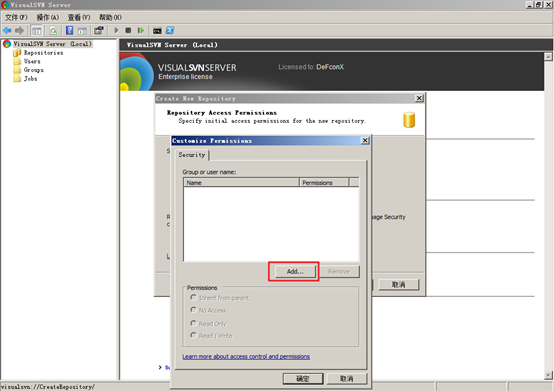Viewport: 554px width, 391px height.
Task: Open the command prompt toolbar icon
Action: (157, 31)
